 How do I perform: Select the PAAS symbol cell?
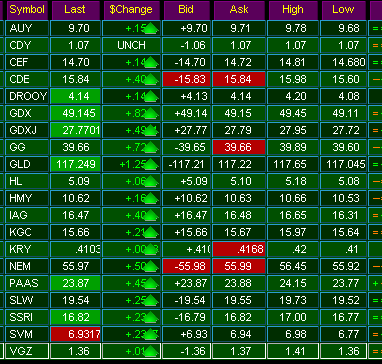tap(27, 283)
